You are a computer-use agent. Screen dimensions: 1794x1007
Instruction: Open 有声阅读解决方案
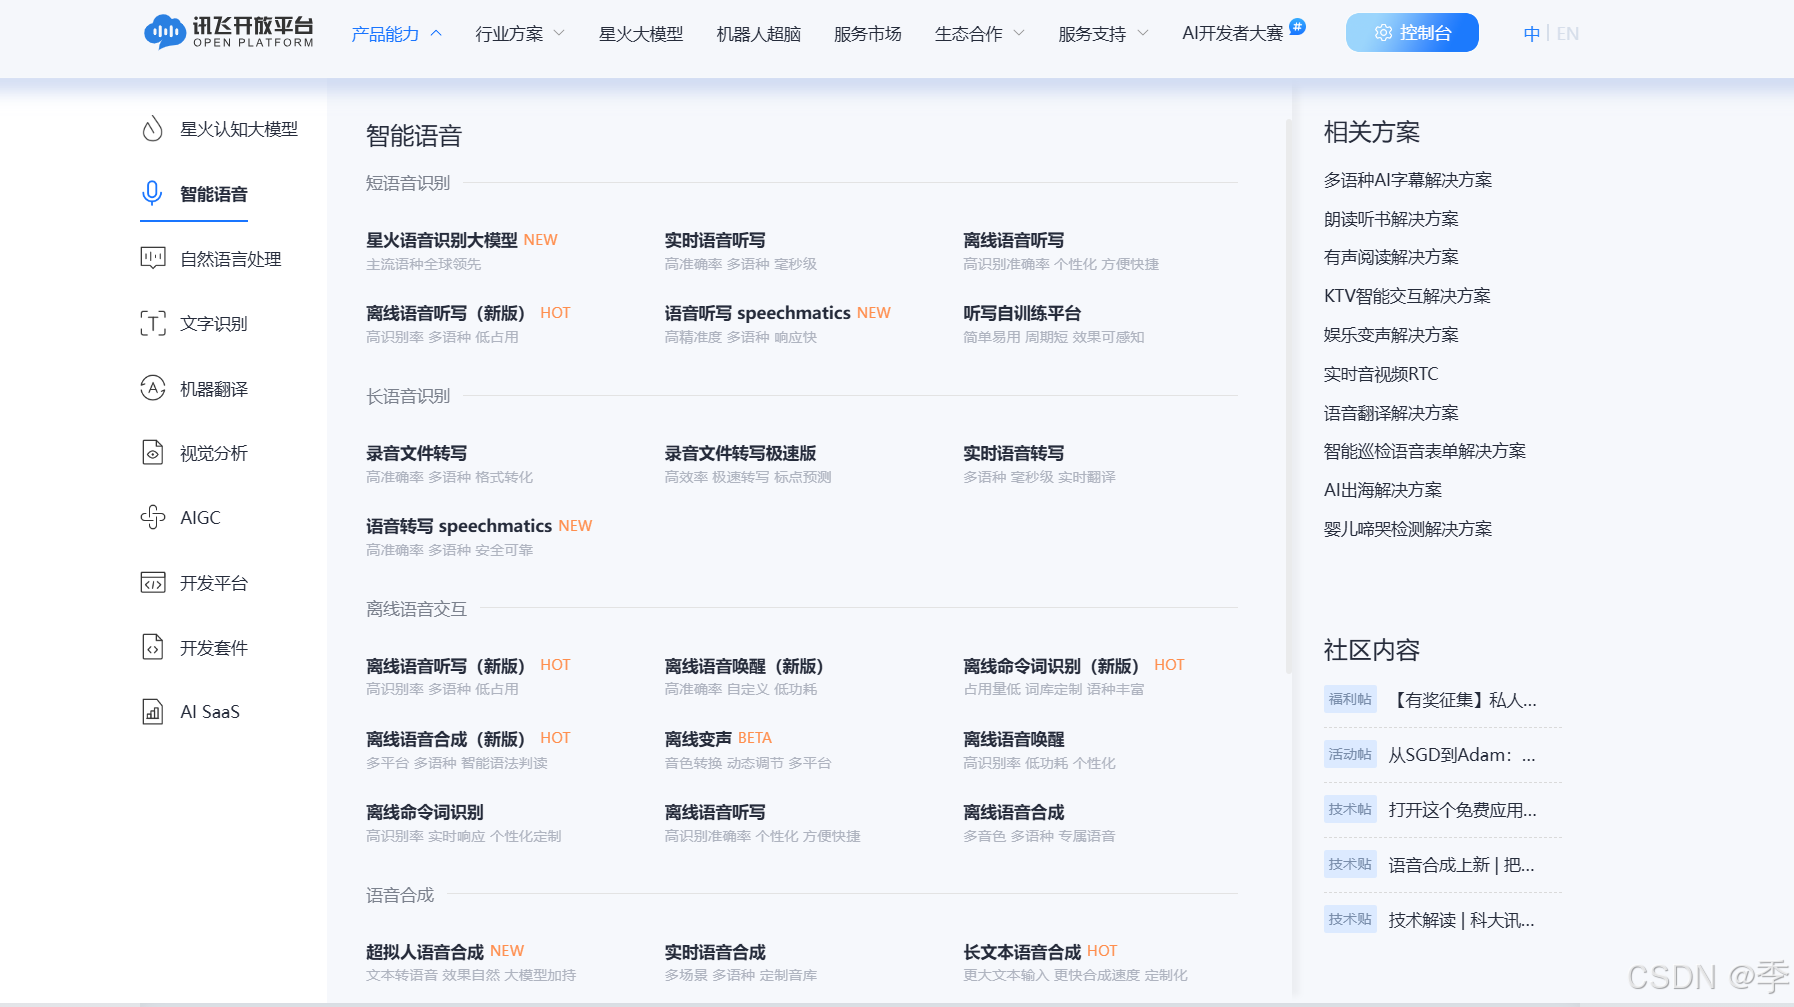point(1391,257)
